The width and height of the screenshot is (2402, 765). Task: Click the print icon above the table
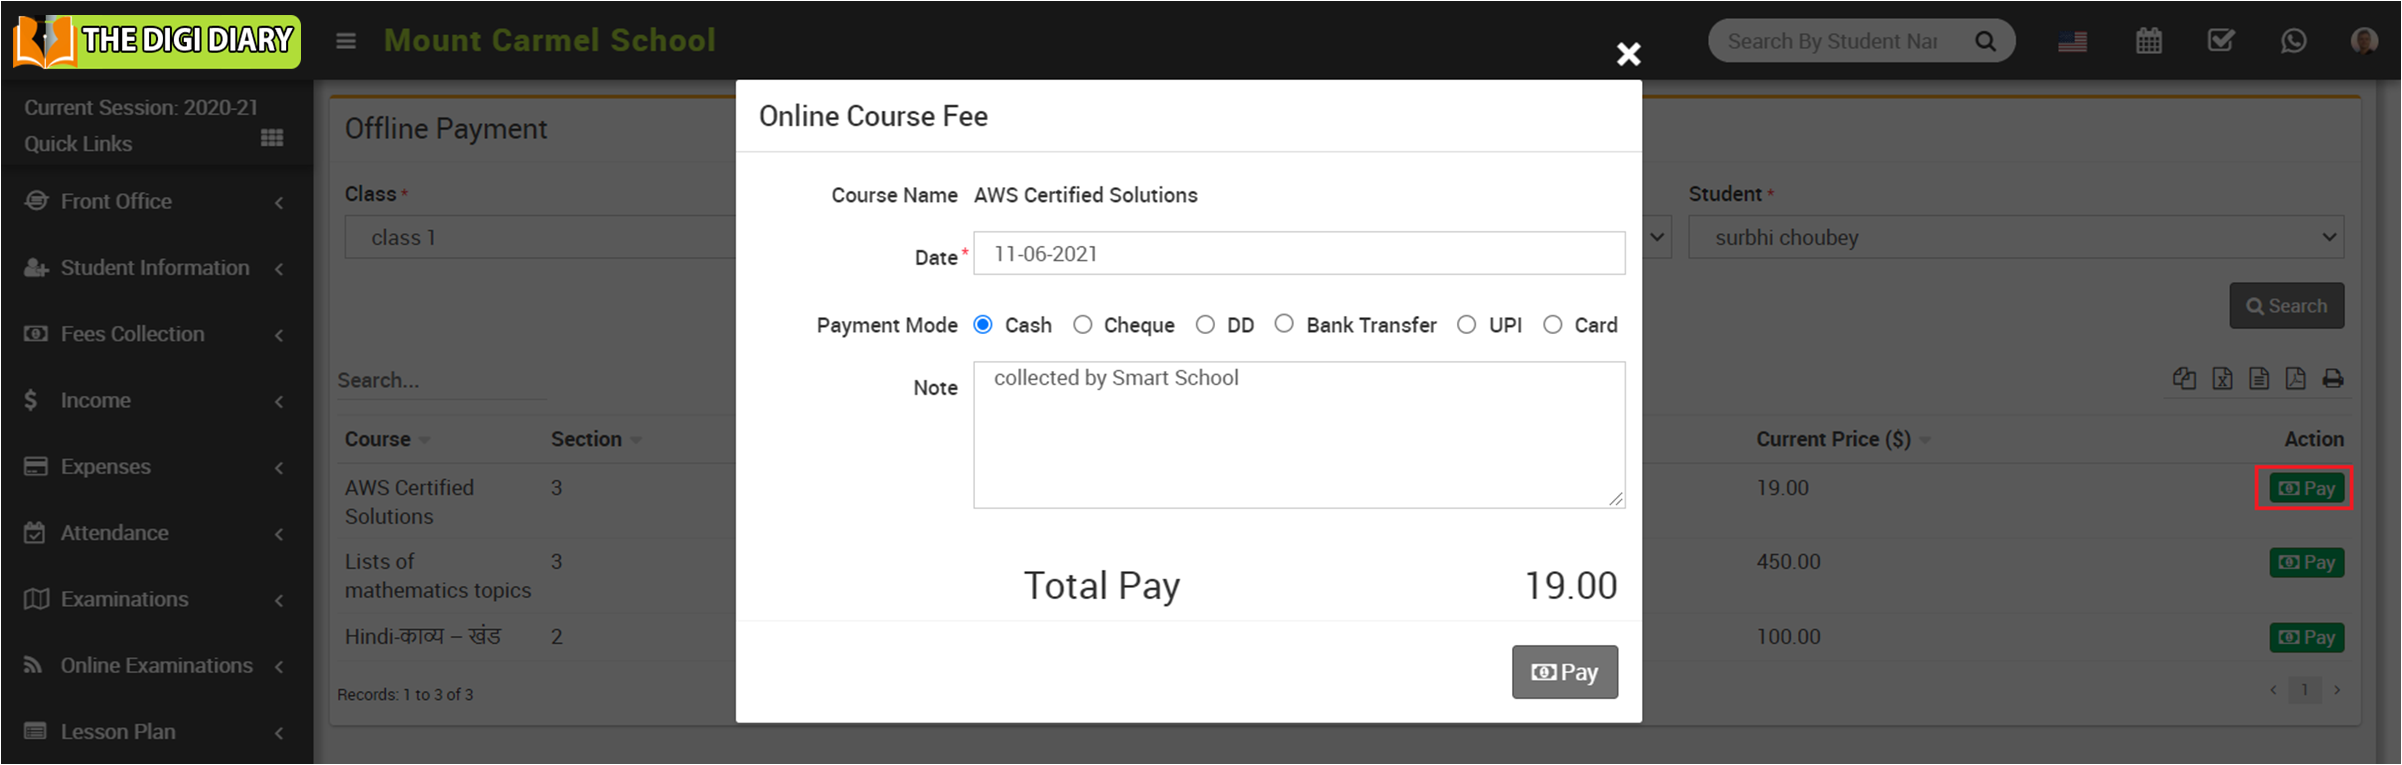2333,379
